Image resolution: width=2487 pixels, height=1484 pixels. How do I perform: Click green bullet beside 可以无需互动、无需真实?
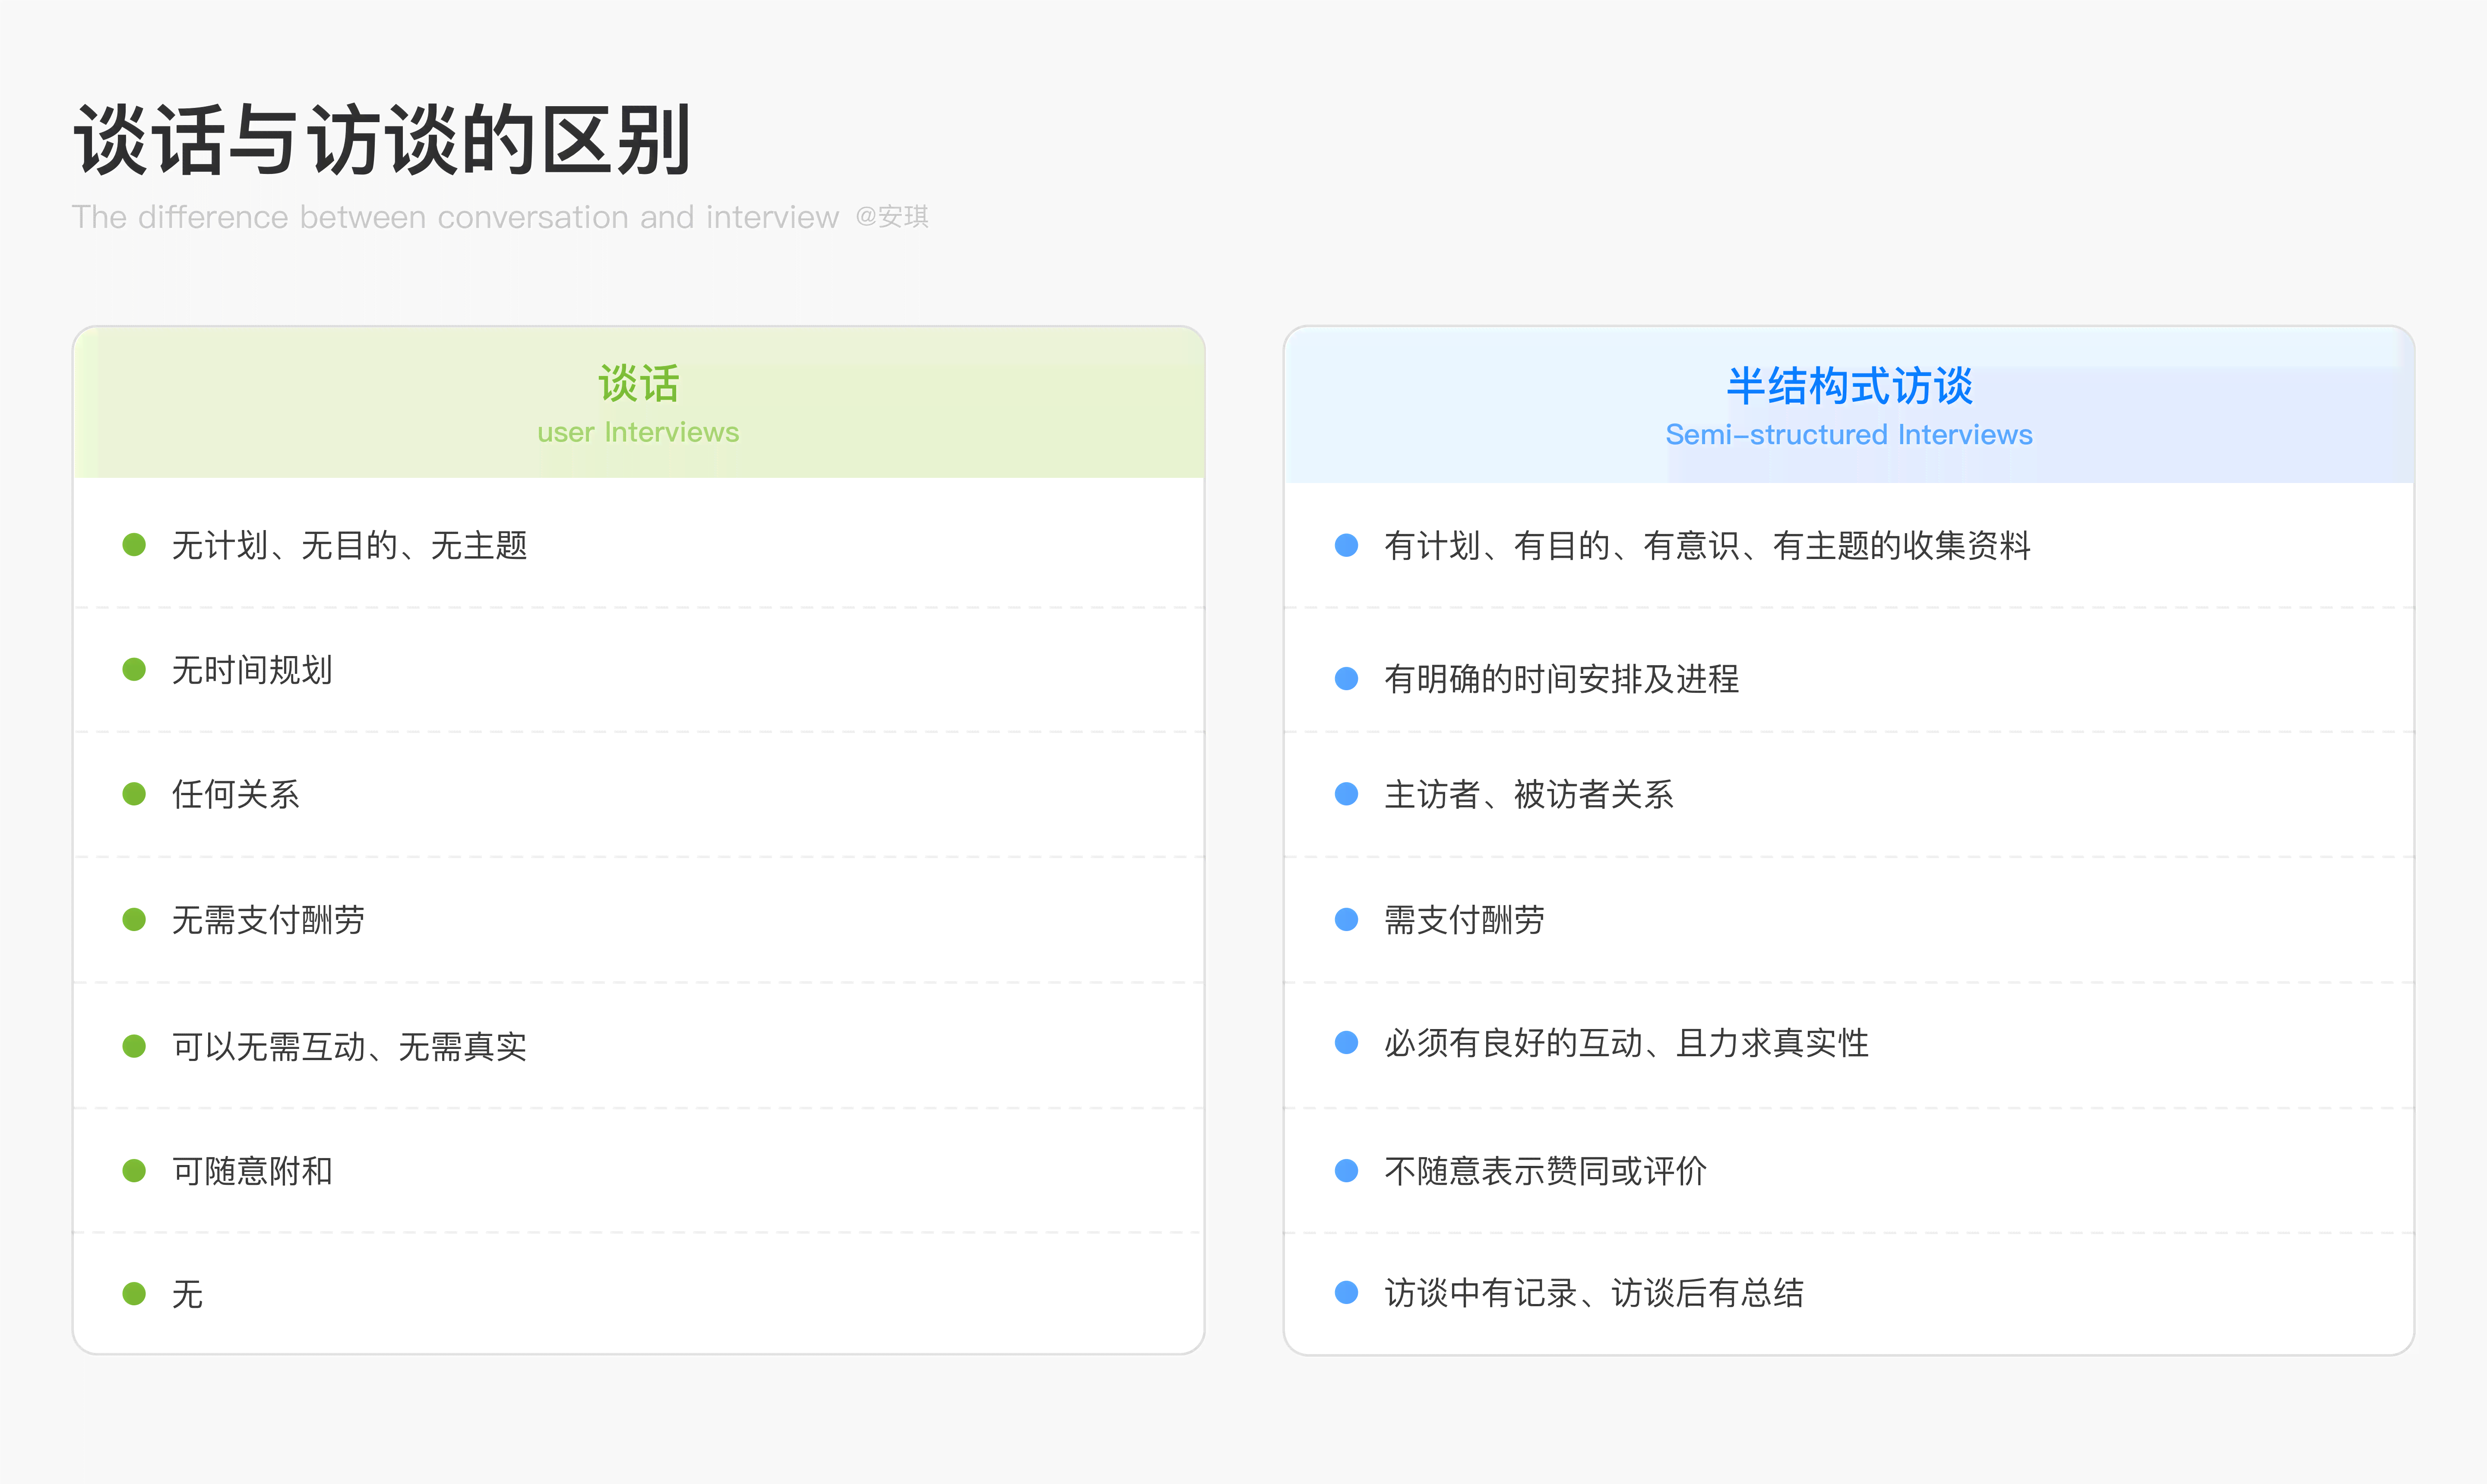pos(134,1046)
